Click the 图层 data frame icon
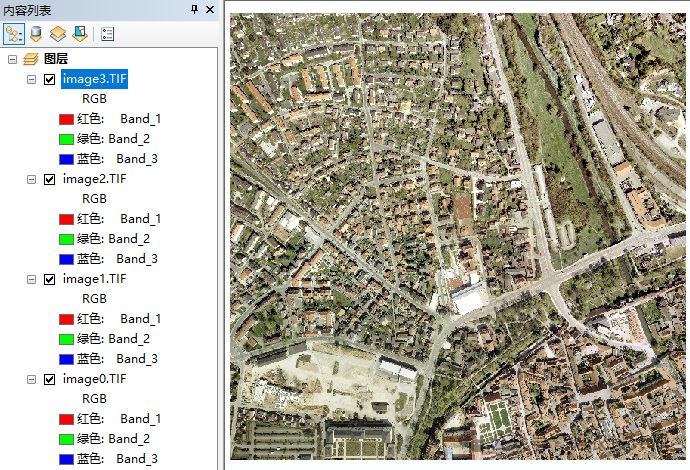This screenshot has width=690, height=470. click(x=31, y=60)
